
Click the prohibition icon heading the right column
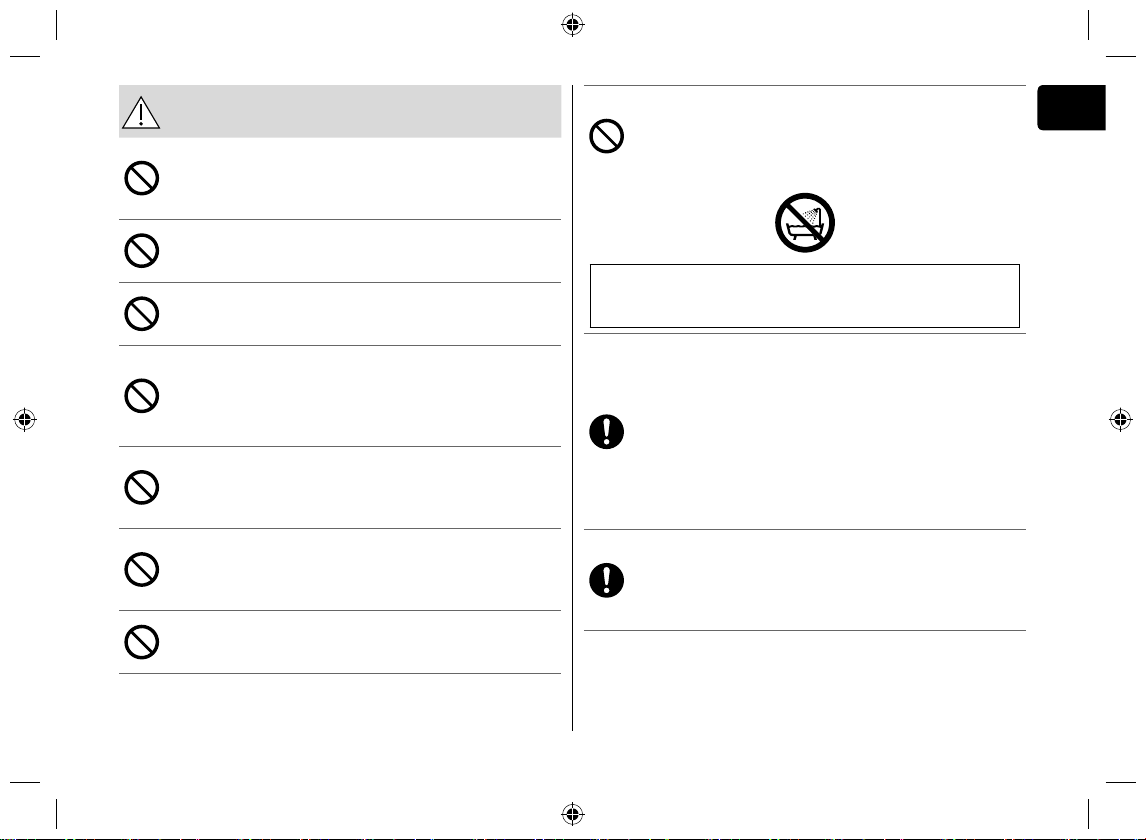607,136
